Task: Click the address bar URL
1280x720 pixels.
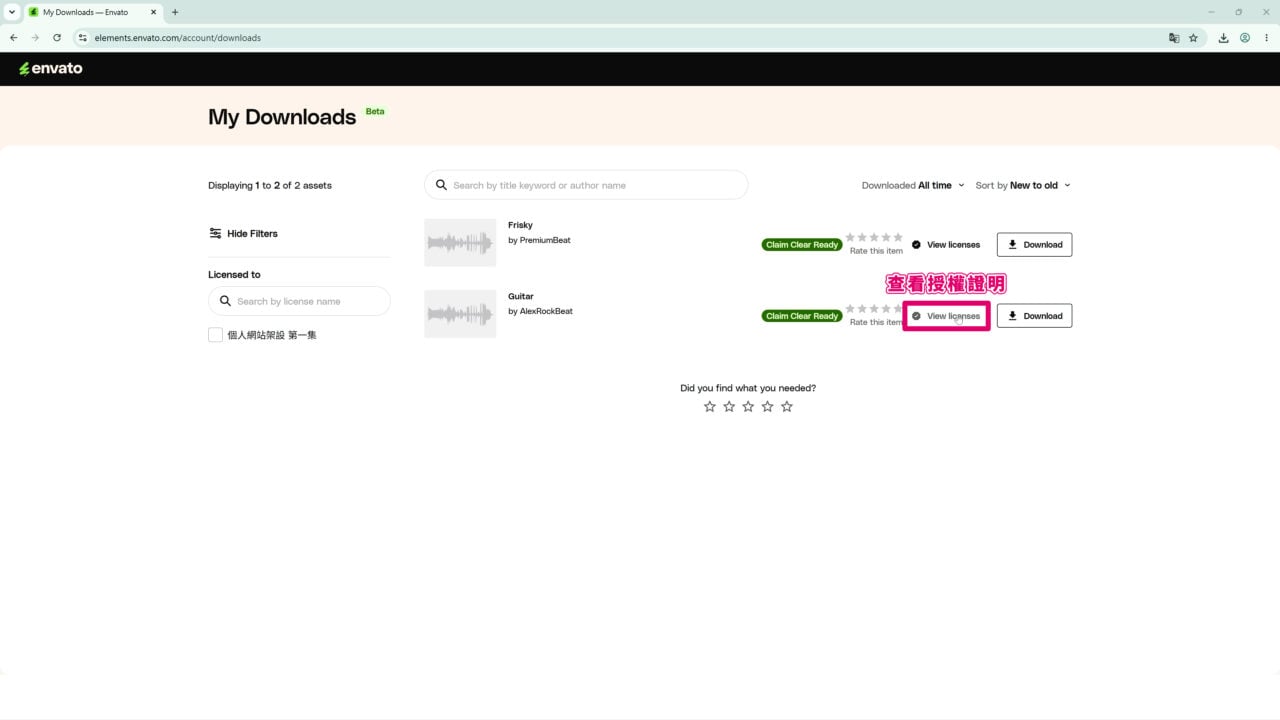Action: pyautogui.click(x=178, y=38)
